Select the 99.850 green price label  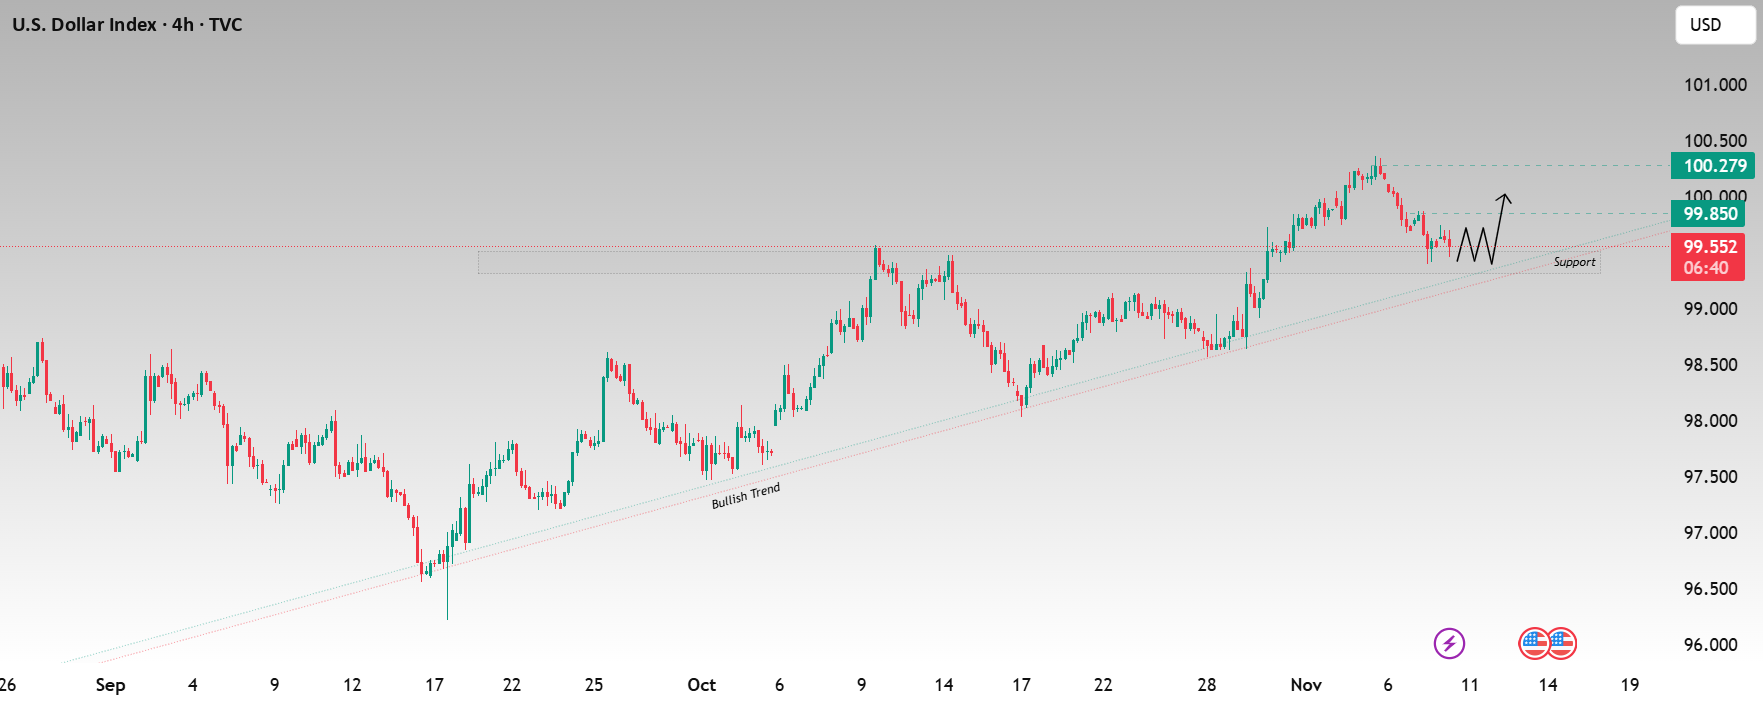click(1708, 213)
